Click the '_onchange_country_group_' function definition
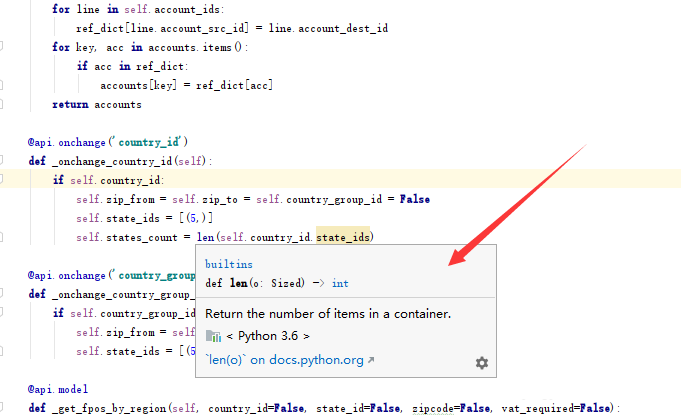 112,294
